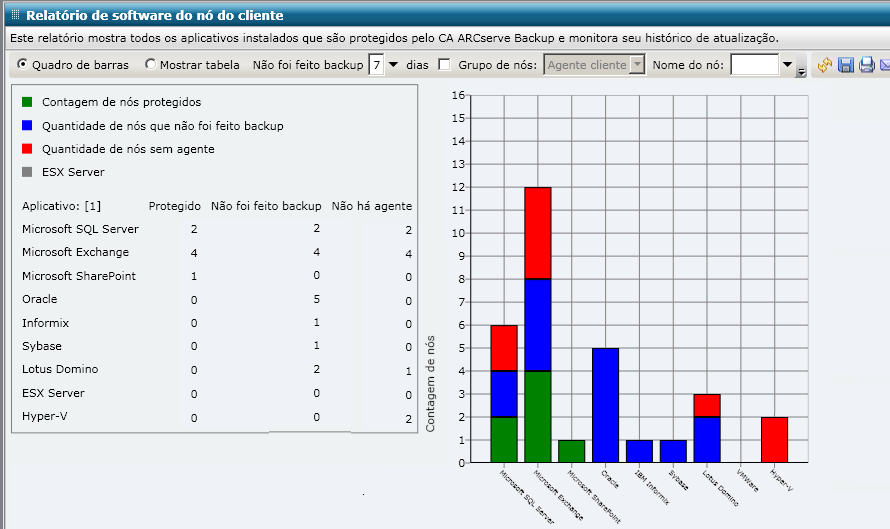This screenshot has height=529, width=890.
Task: Click the Nome do nó input field
Action: click(x=754, y=65)
